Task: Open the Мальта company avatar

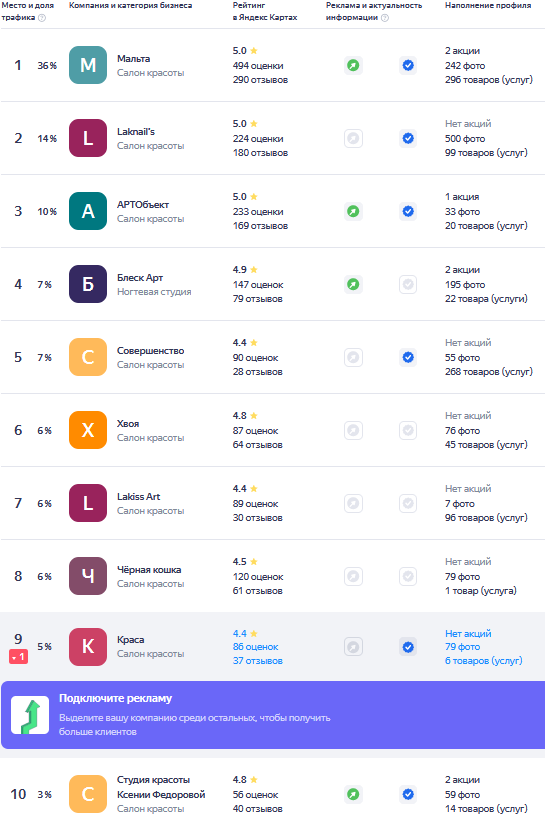Action: pos(88,65)
